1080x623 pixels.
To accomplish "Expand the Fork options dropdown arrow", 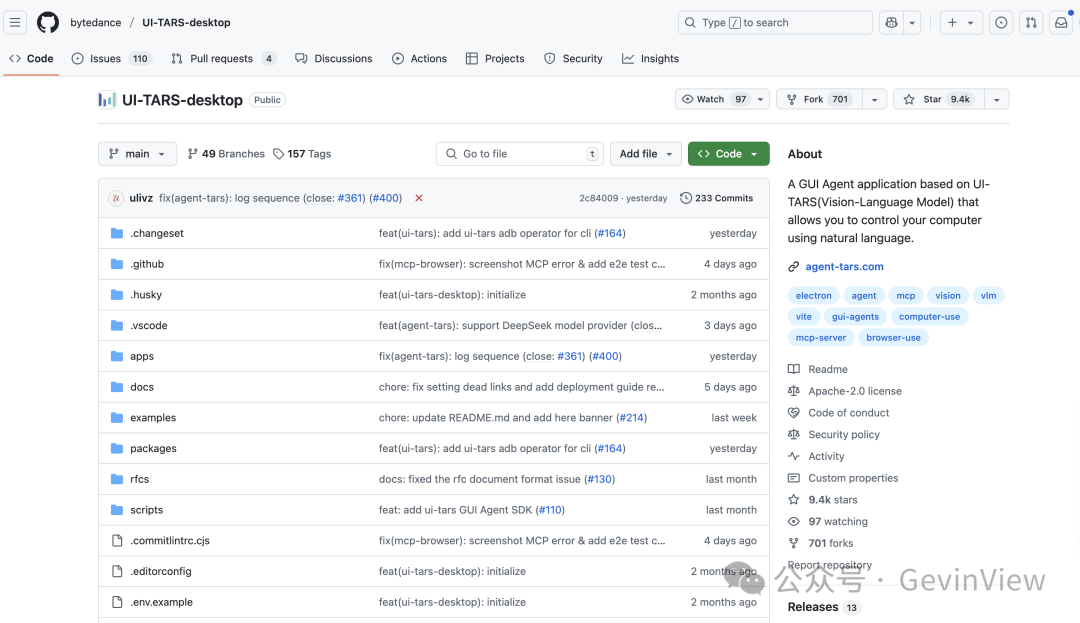I will point(875,99).
